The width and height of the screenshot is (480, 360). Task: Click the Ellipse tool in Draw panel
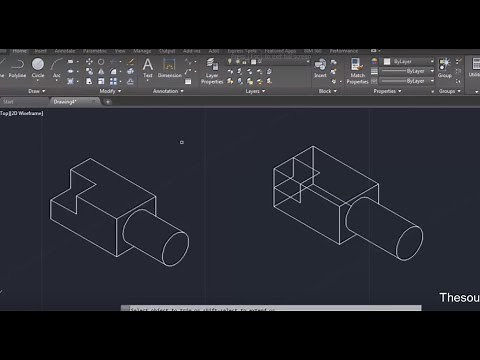coord(70,71)
